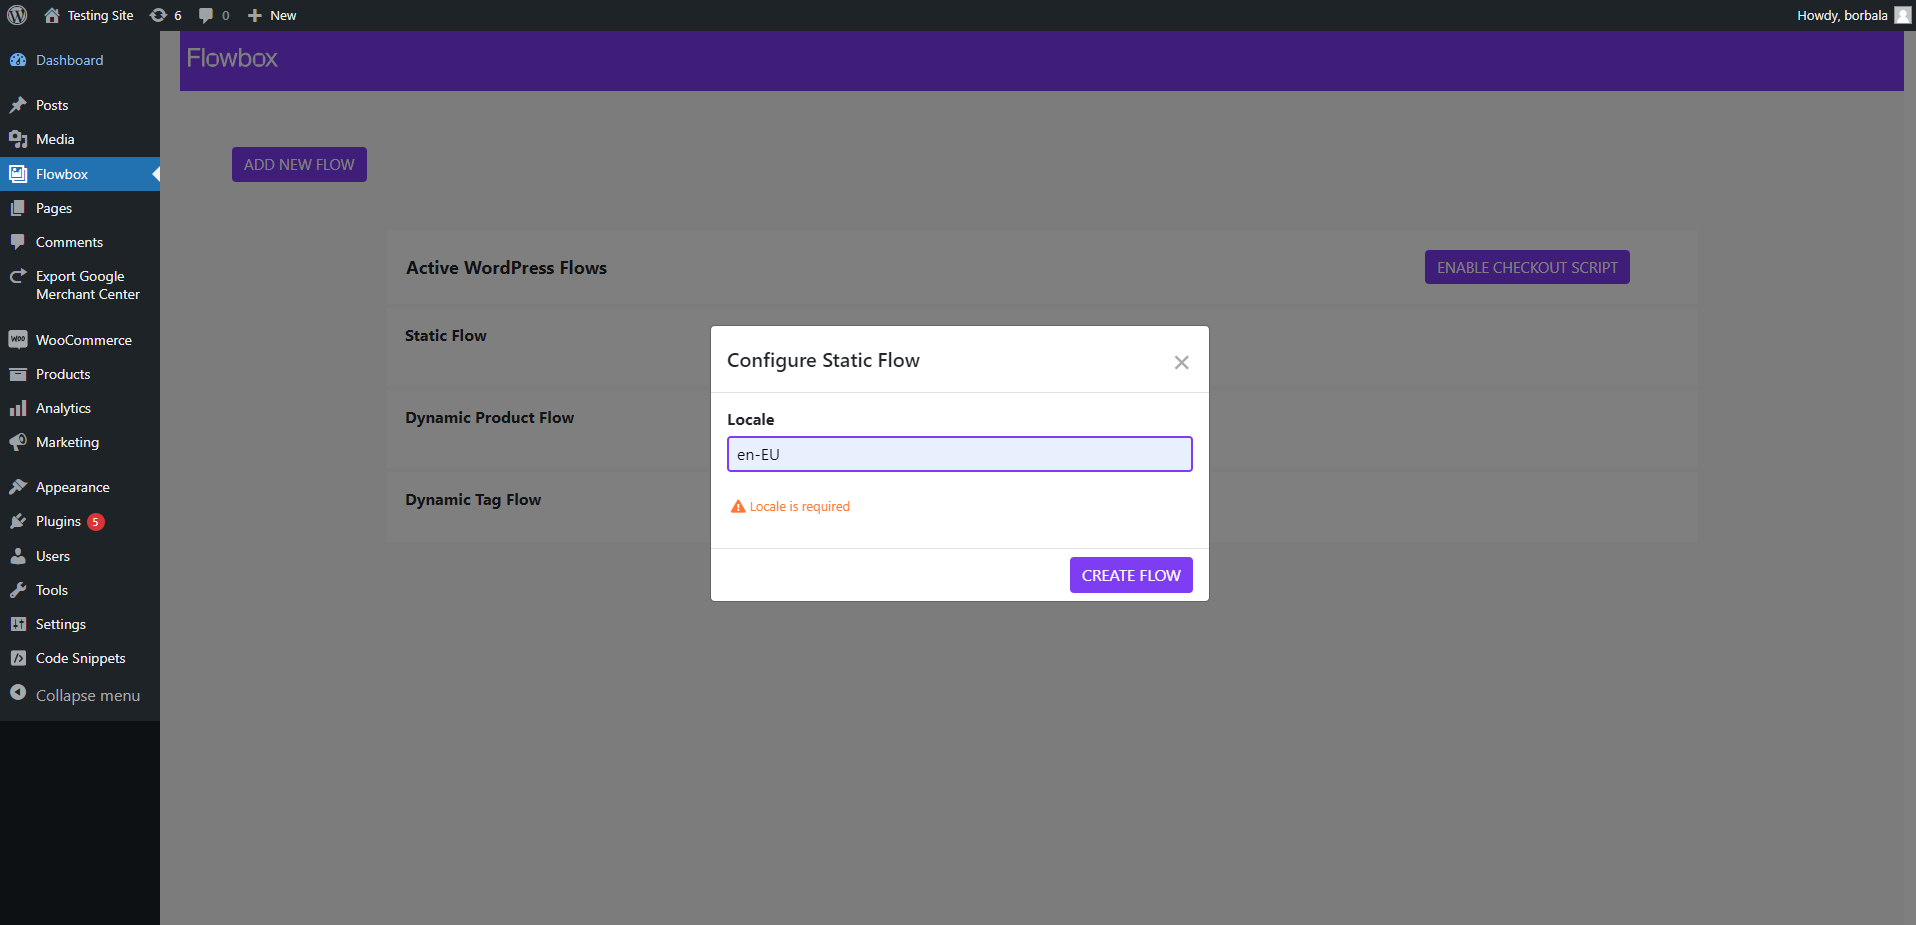Click the Collapse menu arrow icon
The height and width of the screenshot is (925, 1916).
coord(18,693)
